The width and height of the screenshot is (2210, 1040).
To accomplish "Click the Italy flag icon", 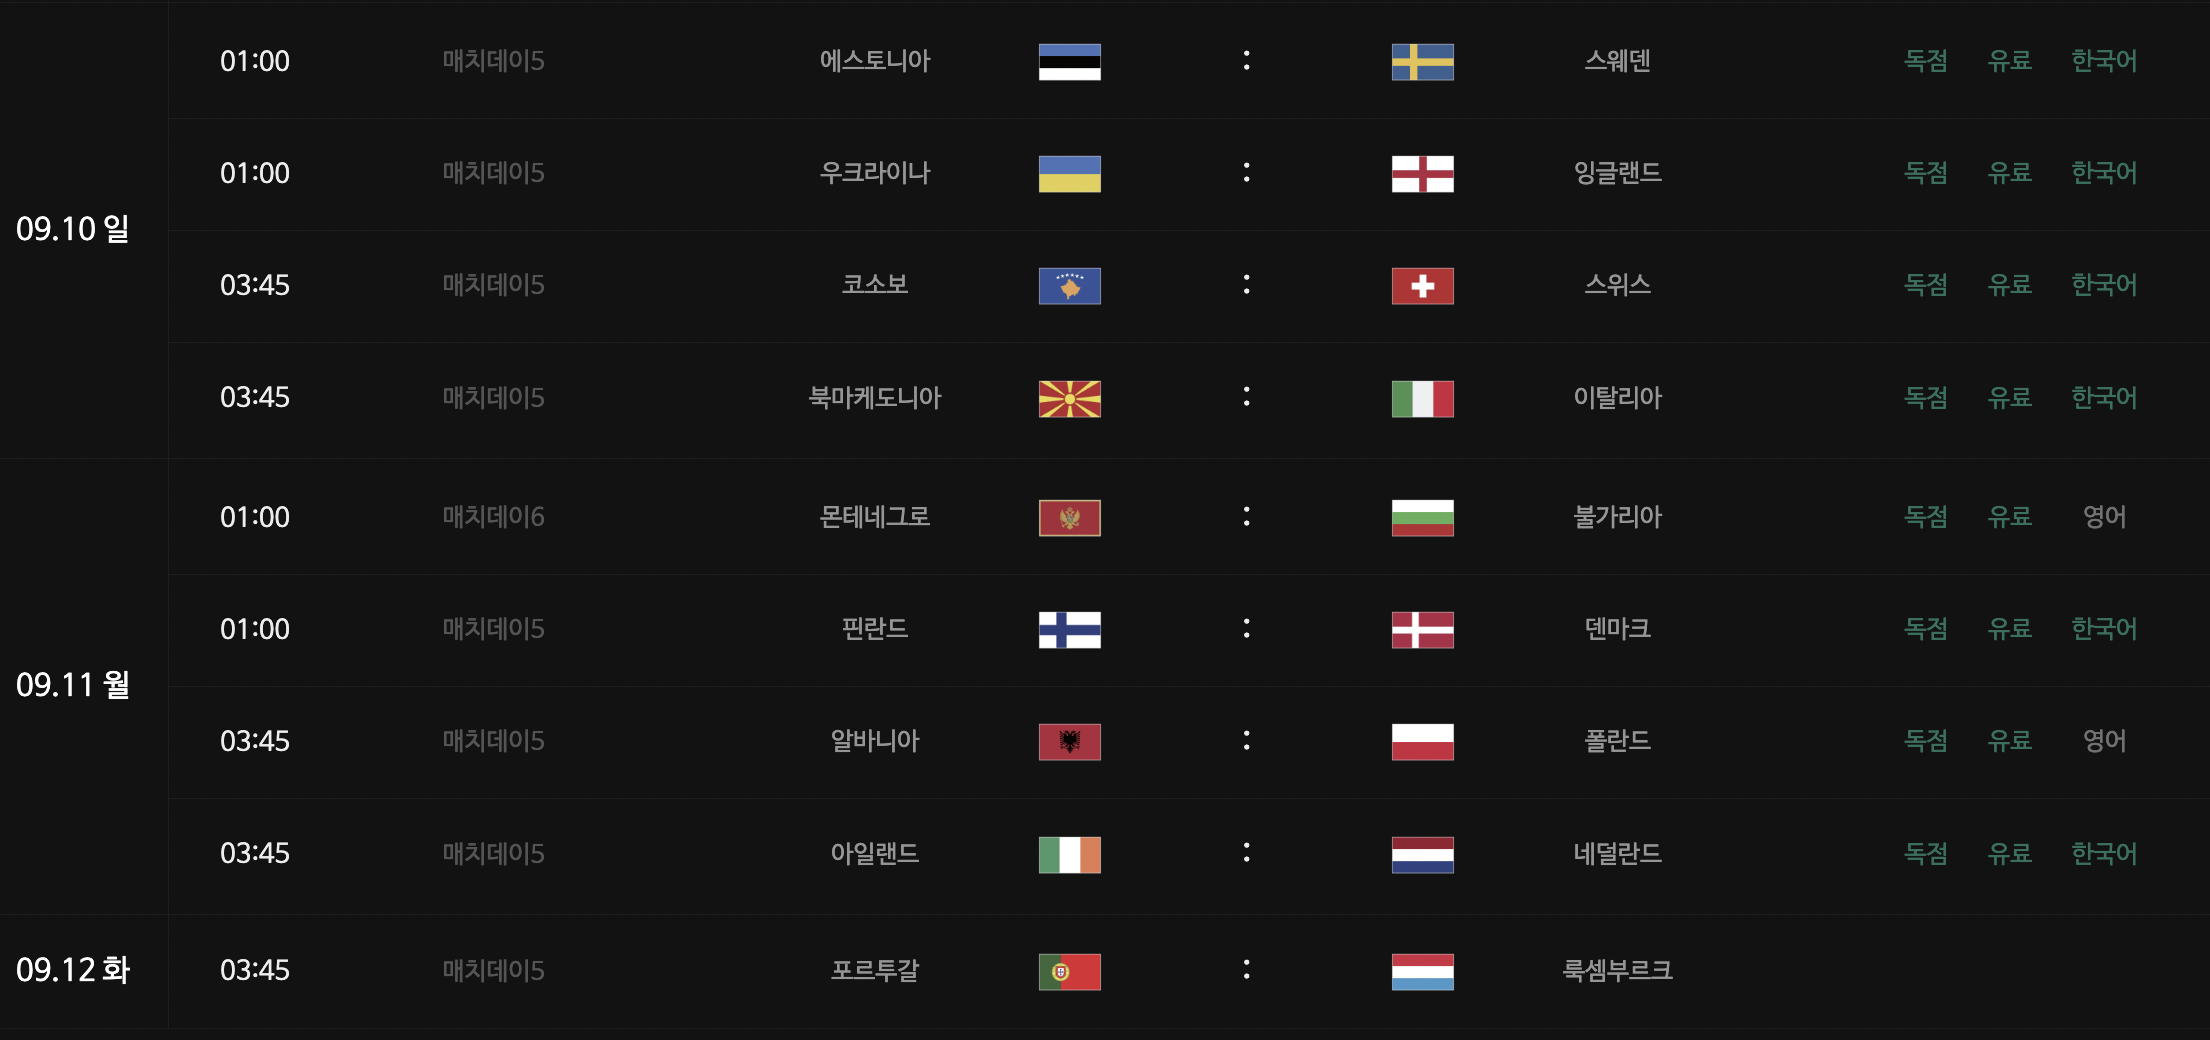I will (x=1422, y=399).
